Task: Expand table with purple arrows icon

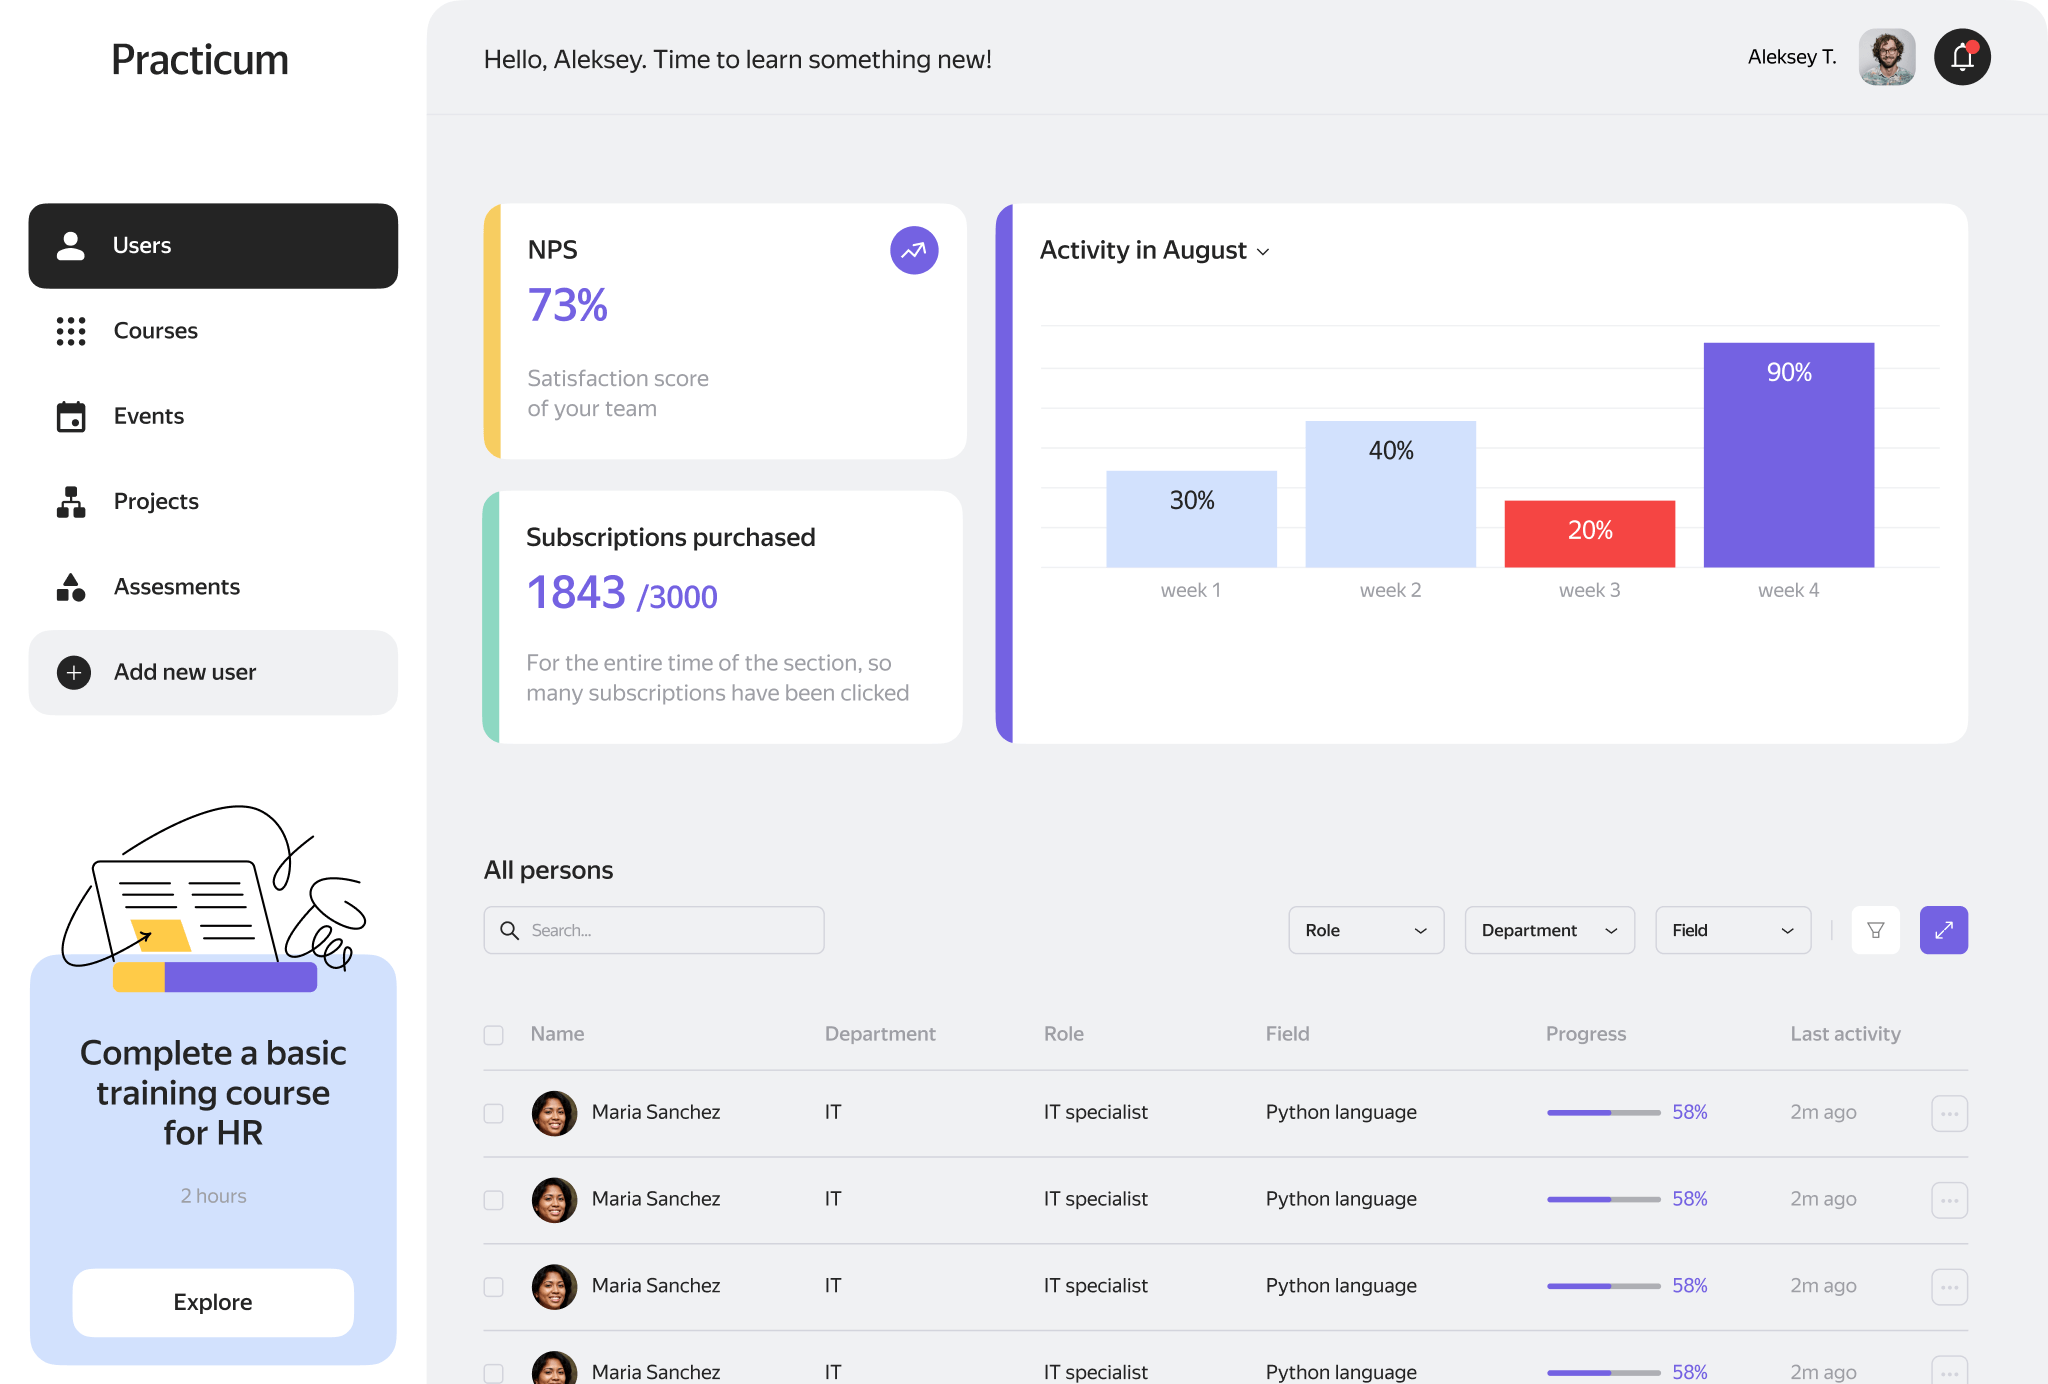Action: click(x=1943, y=930)
